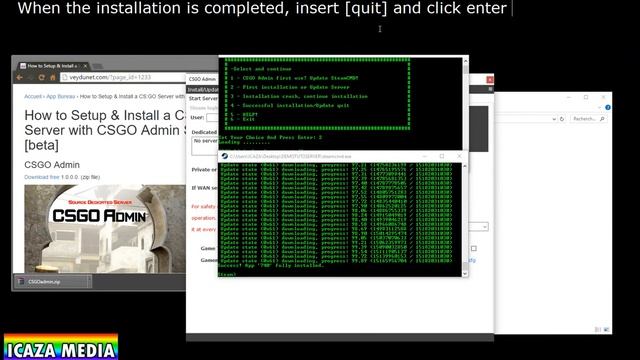Click the 'Success! App fully installed' line
Viewport: 640px width, 360px height.
[x=271, y=265]
